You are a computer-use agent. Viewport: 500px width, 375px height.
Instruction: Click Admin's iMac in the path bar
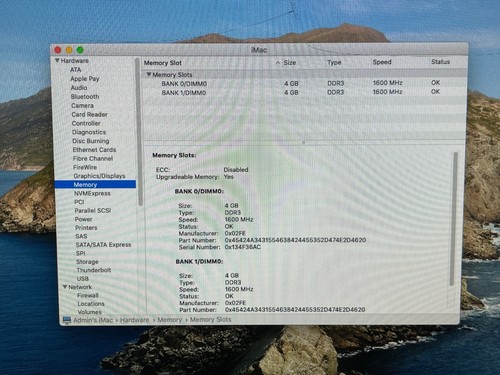93,320
